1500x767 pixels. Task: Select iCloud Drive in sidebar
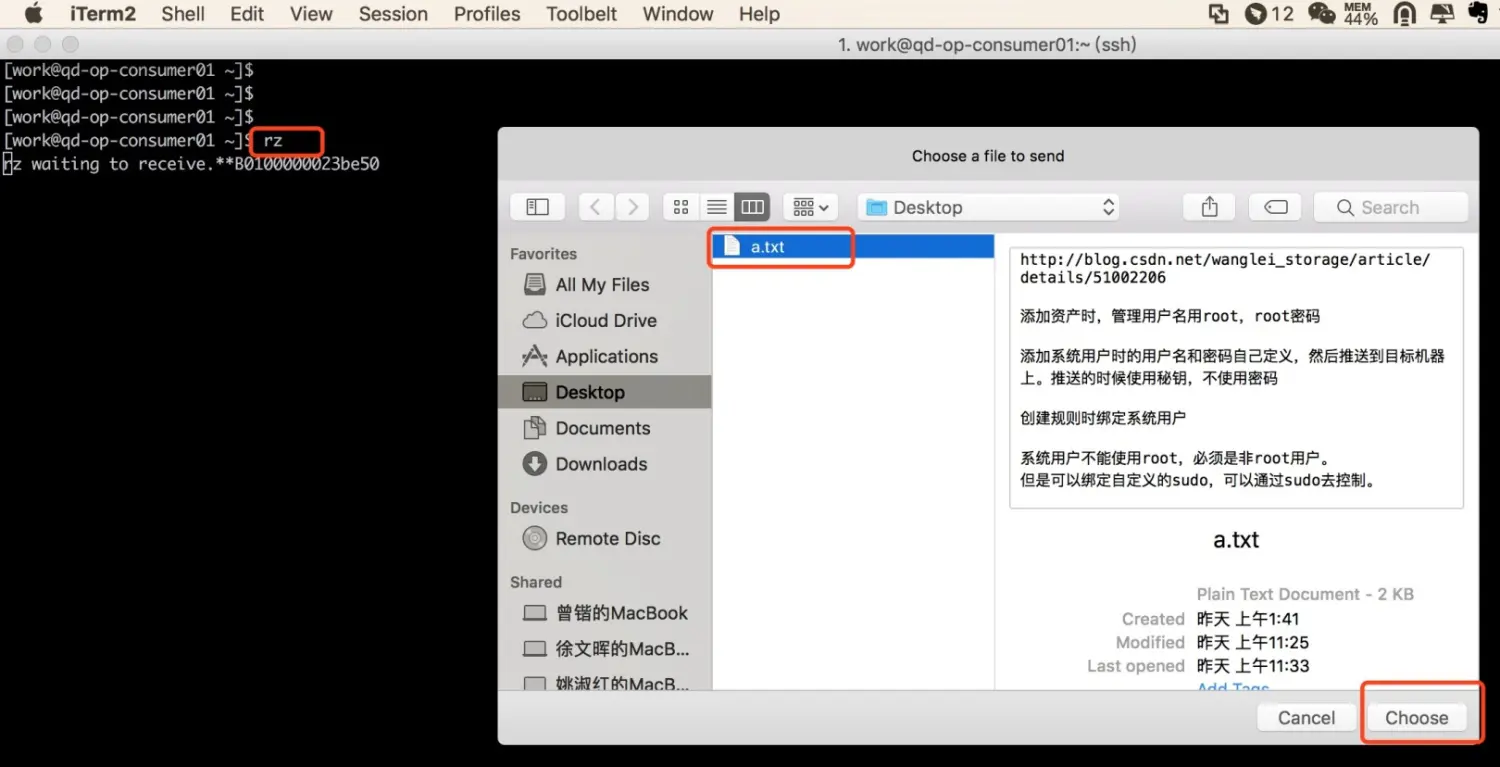605,321
